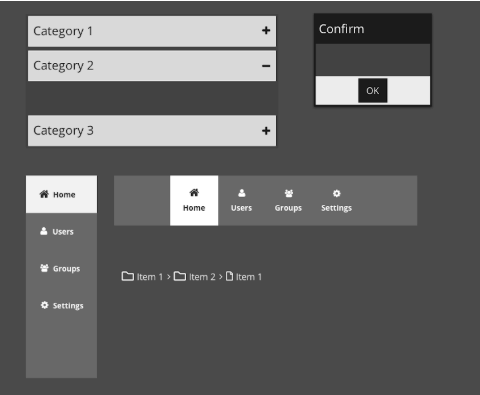Screen dimensions: 480x395
Task: Click the home icon in the vertical sidebar
Action: (x=44, y=194)
